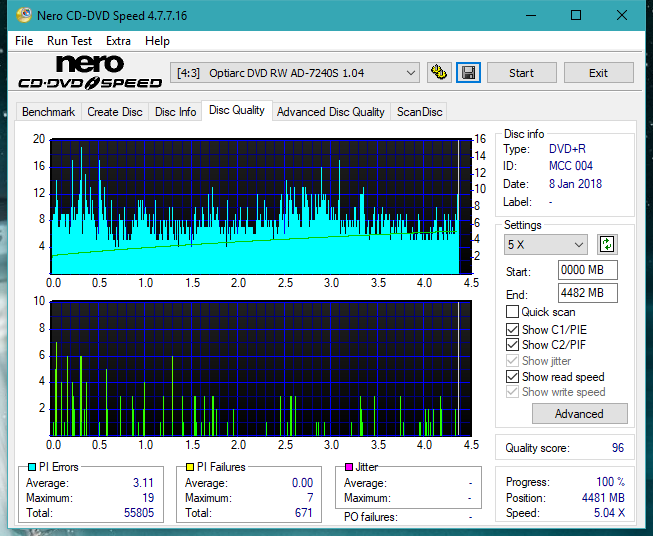
Task: Click the PO failures label
Action: [x=370, y=517]
